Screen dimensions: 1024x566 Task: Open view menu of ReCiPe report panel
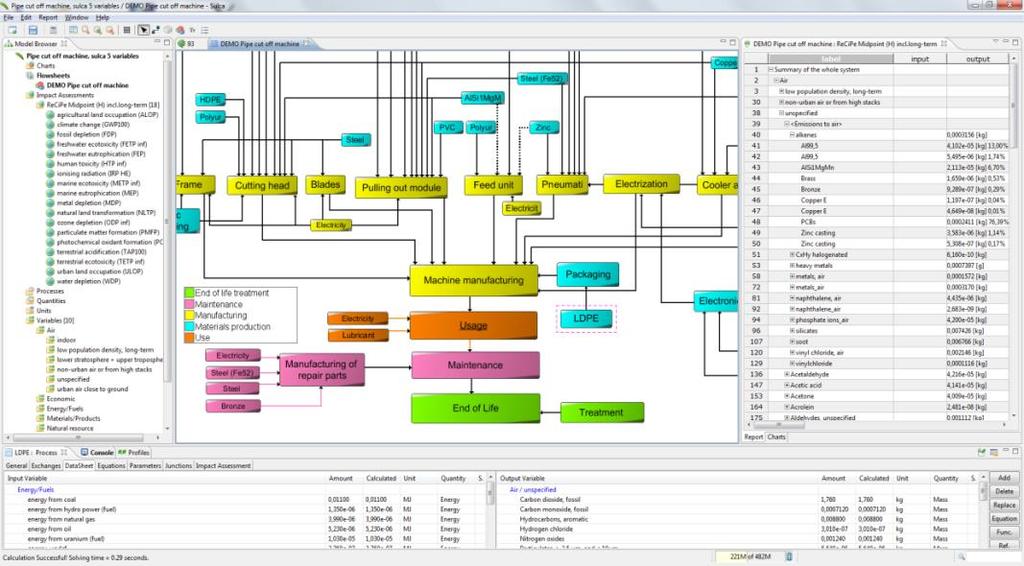coord(995,42)
